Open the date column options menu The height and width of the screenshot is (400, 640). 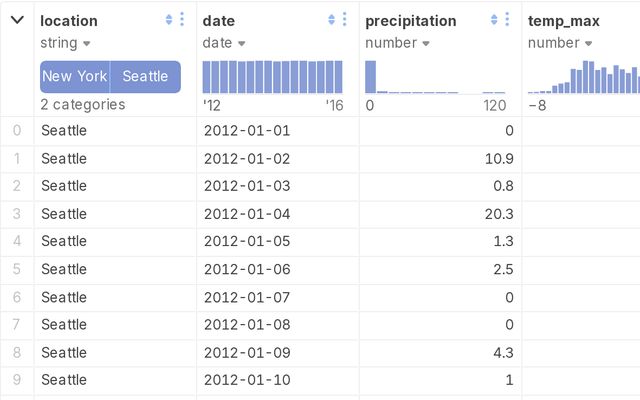click(x=345, y=20)
